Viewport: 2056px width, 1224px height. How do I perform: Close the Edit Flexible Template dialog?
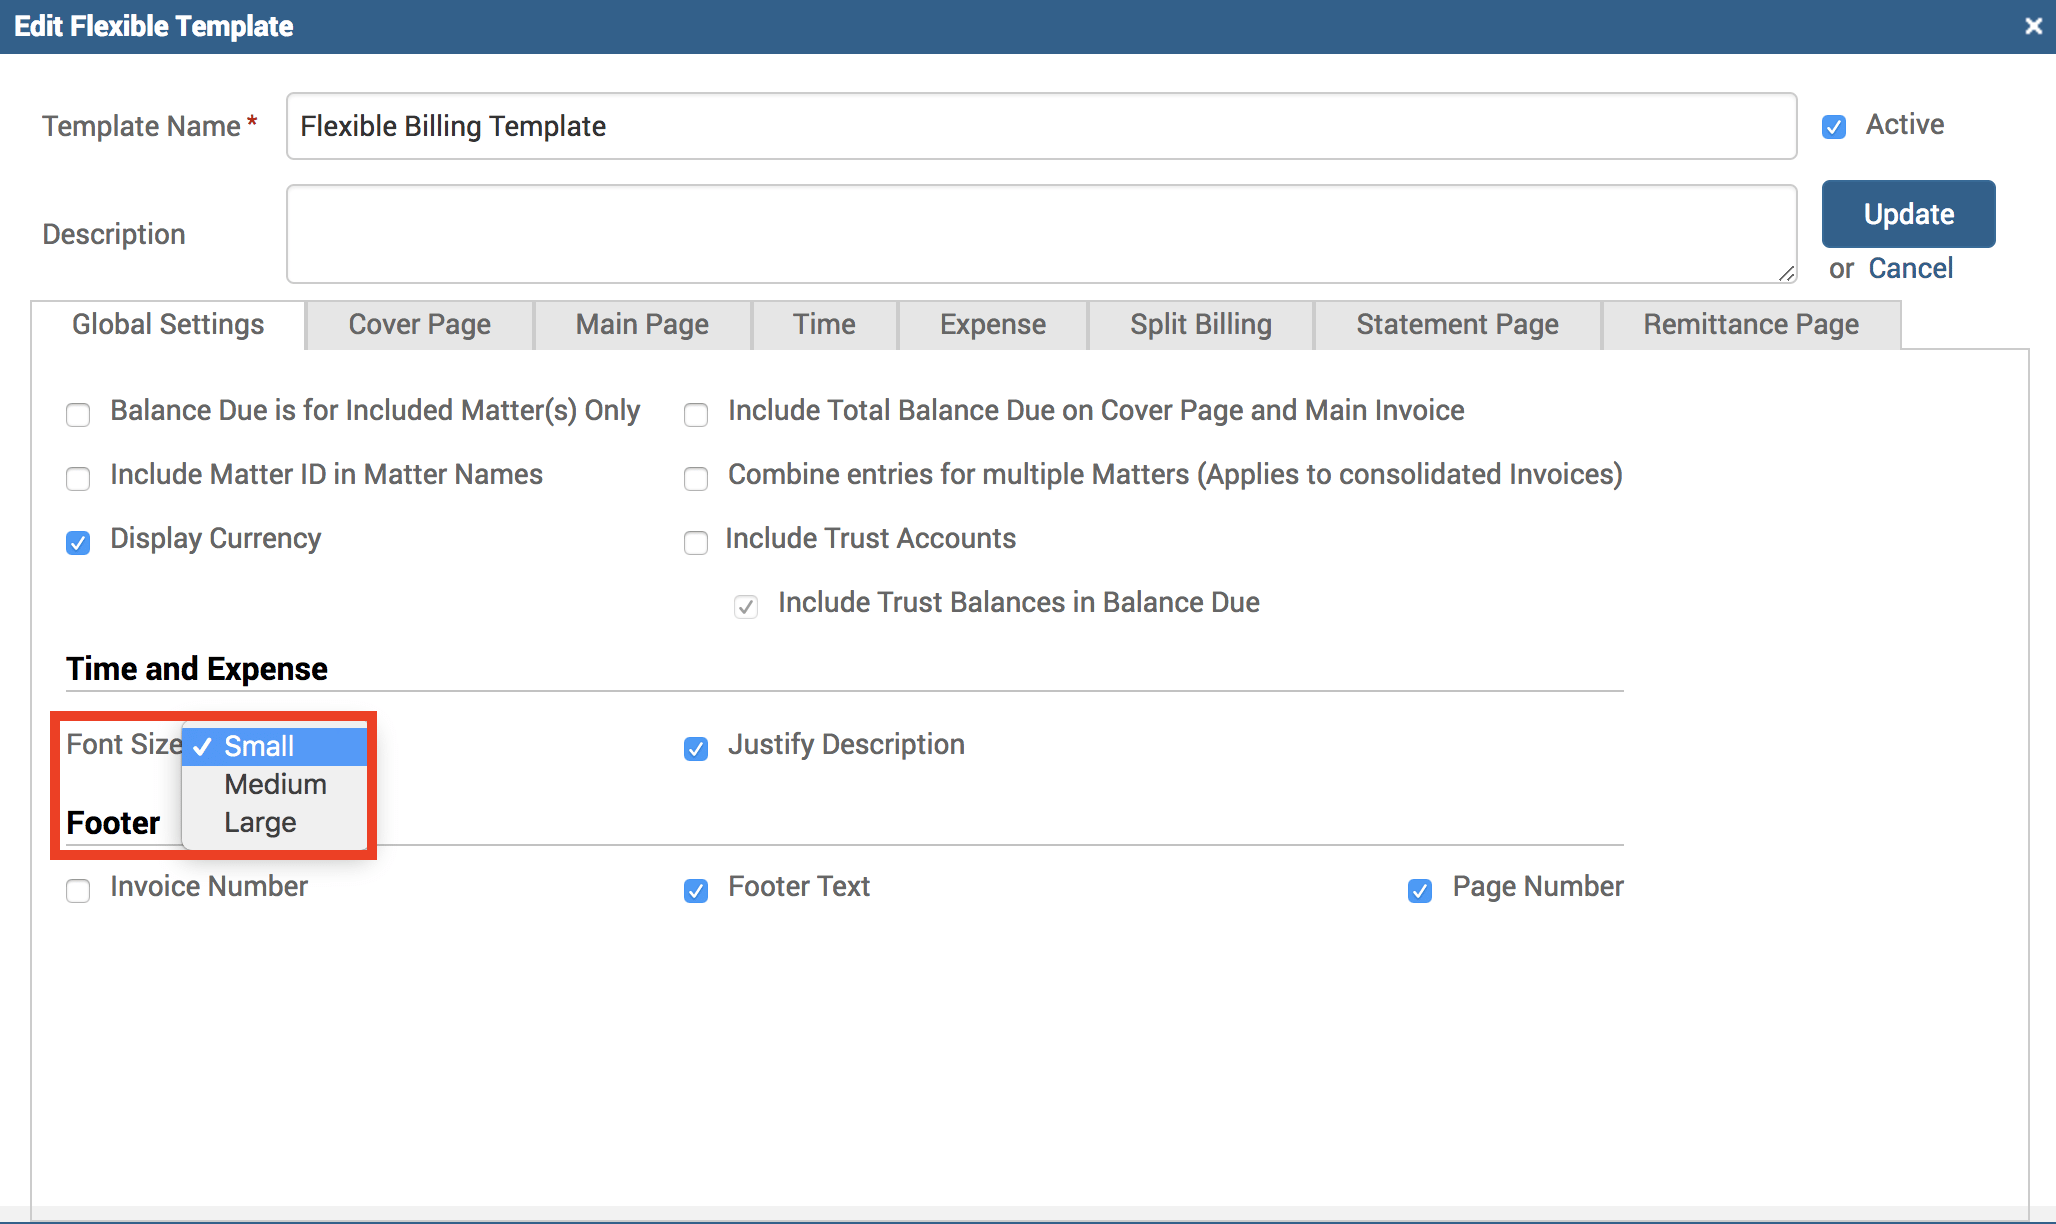coord(2033,26)
